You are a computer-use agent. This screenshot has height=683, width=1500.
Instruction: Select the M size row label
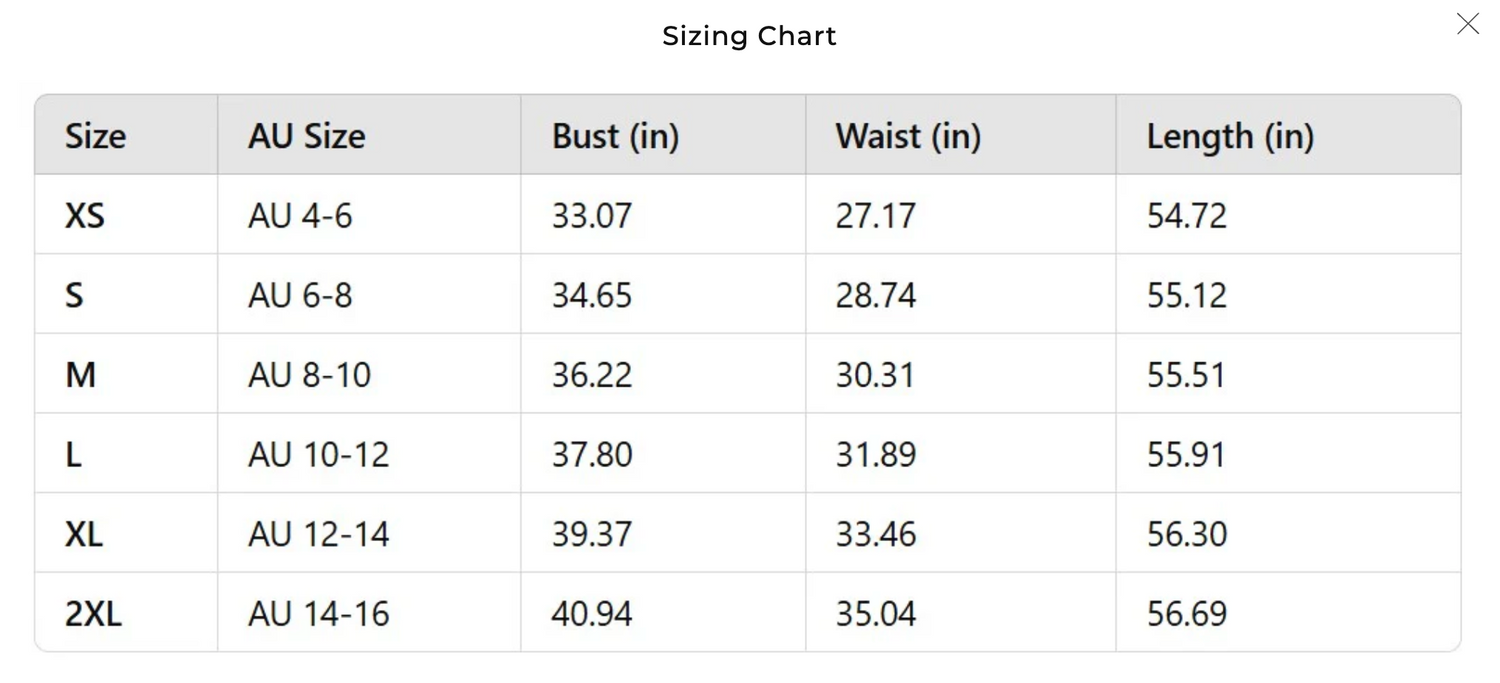(x=80, y=375)
